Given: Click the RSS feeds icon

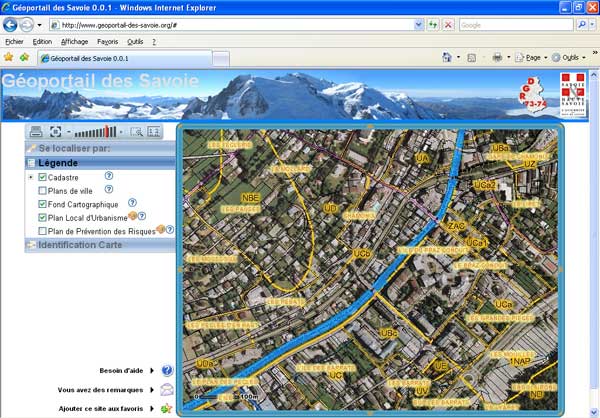Looking at the screenshot, I should point(472,57).
